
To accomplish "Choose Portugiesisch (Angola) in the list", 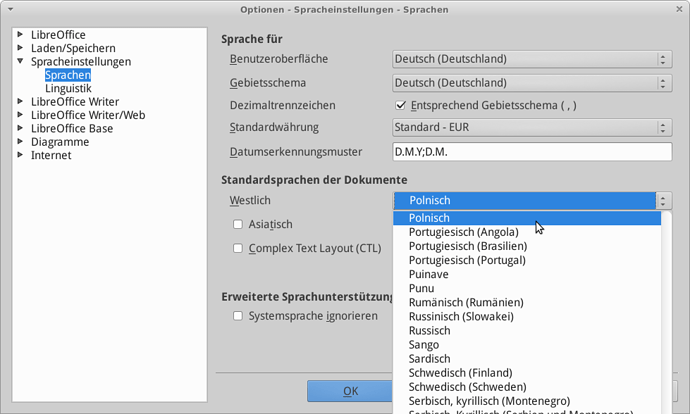I will pyautogui.click(x=527, y=232).
